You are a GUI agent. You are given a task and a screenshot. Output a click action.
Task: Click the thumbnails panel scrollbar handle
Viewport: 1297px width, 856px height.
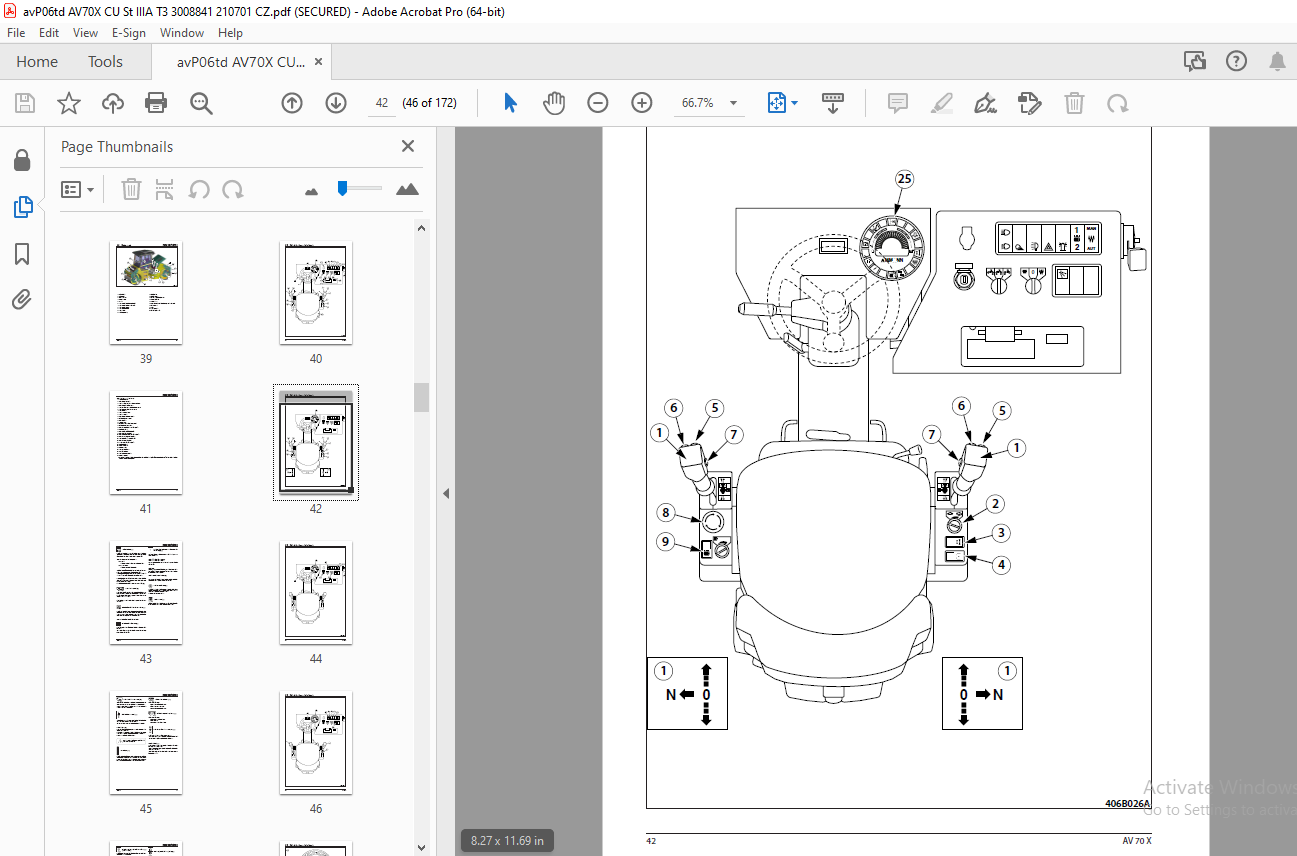(422, 397)
